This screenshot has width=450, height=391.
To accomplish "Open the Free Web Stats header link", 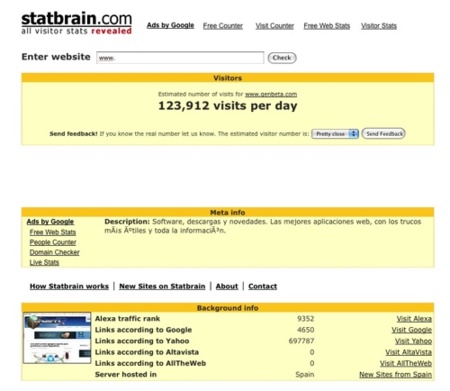I will click(327, 26).
